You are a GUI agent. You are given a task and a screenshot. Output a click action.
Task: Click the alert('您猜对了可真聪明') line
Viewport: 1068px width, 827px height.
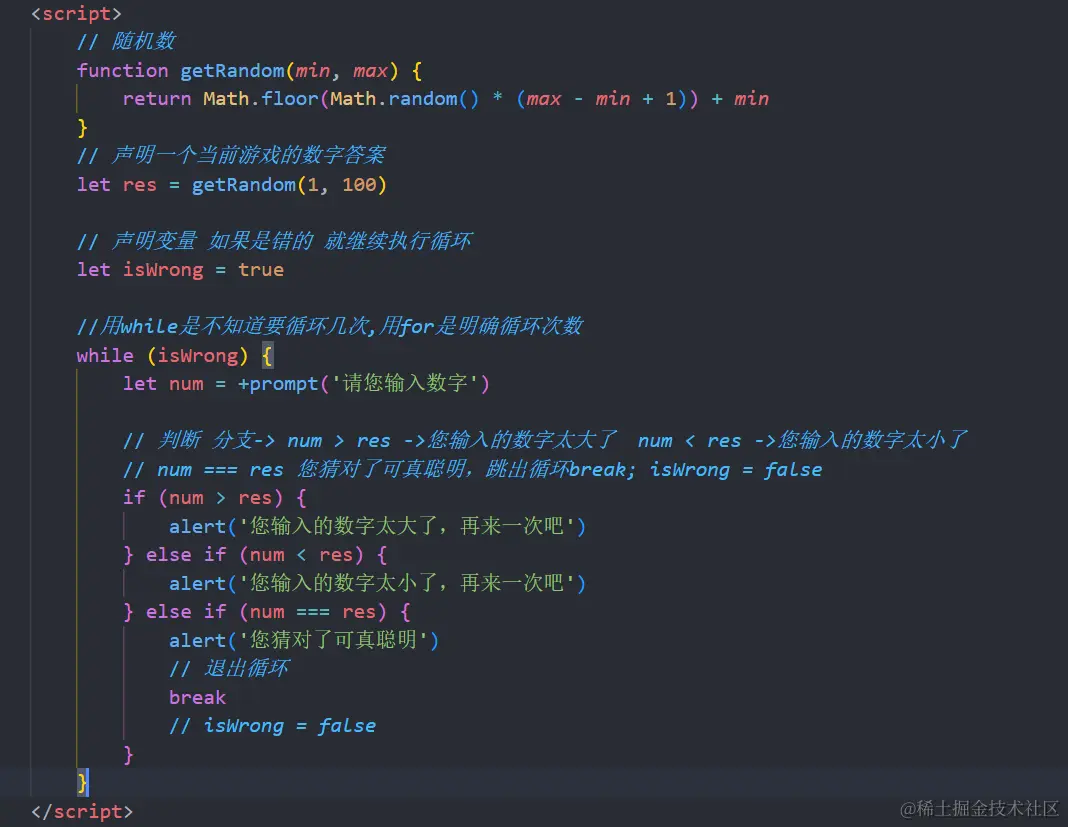point(304,640)
